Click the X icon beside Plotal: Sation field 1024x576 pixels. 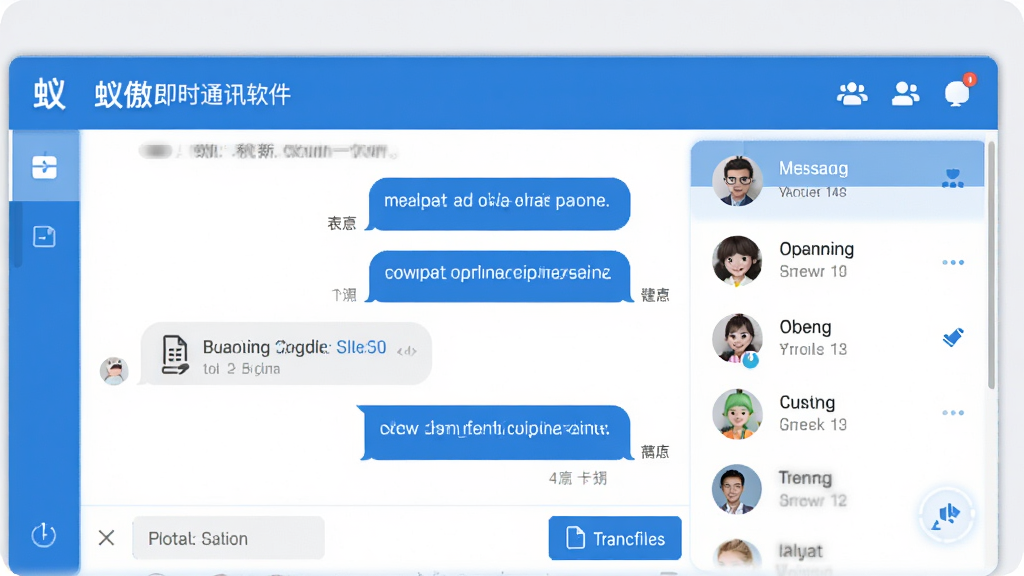tap(106, 538)
